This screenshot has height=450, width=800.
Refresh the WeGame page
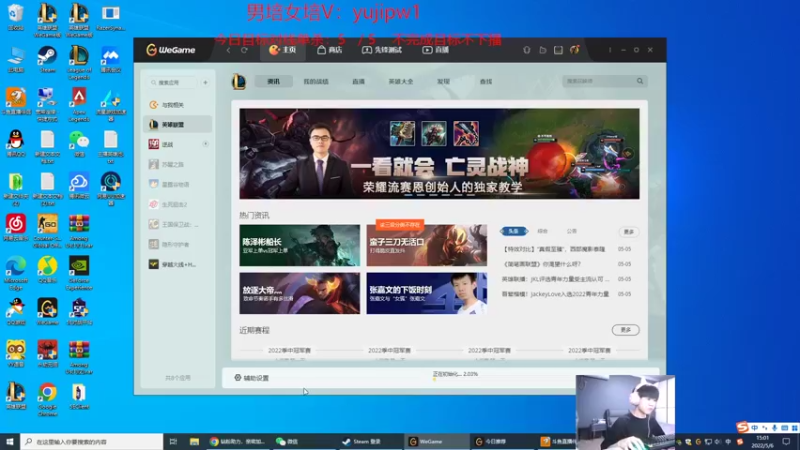[244, 50]
